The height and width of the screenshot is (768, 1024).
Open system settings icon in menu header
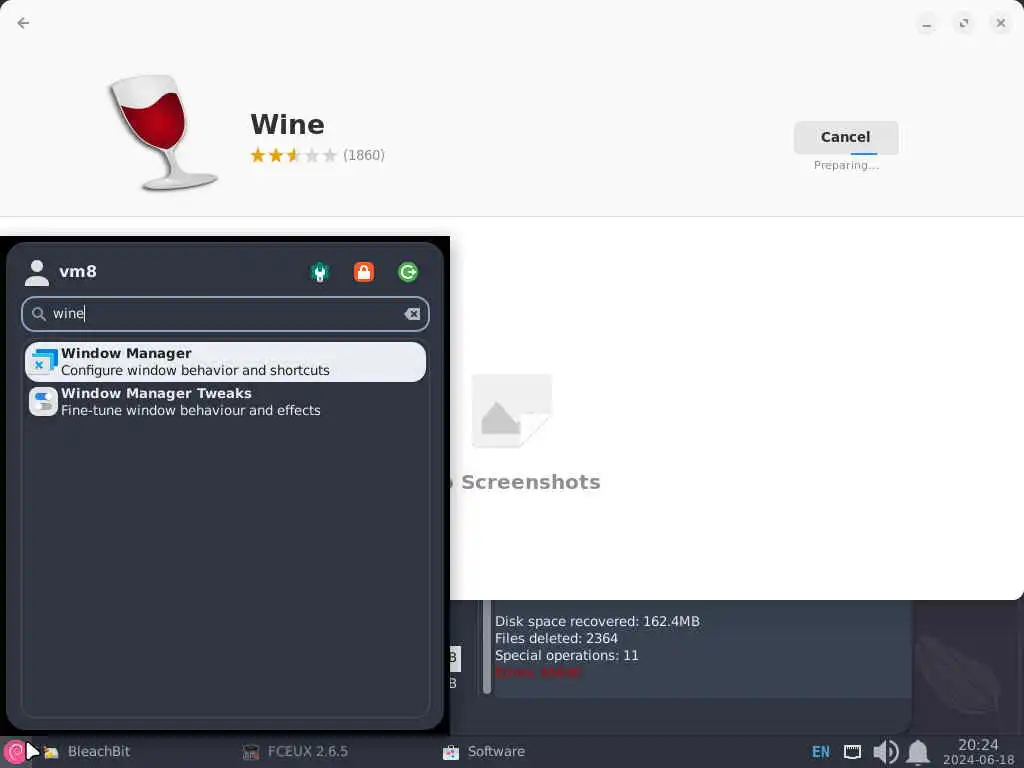(320, 272)
